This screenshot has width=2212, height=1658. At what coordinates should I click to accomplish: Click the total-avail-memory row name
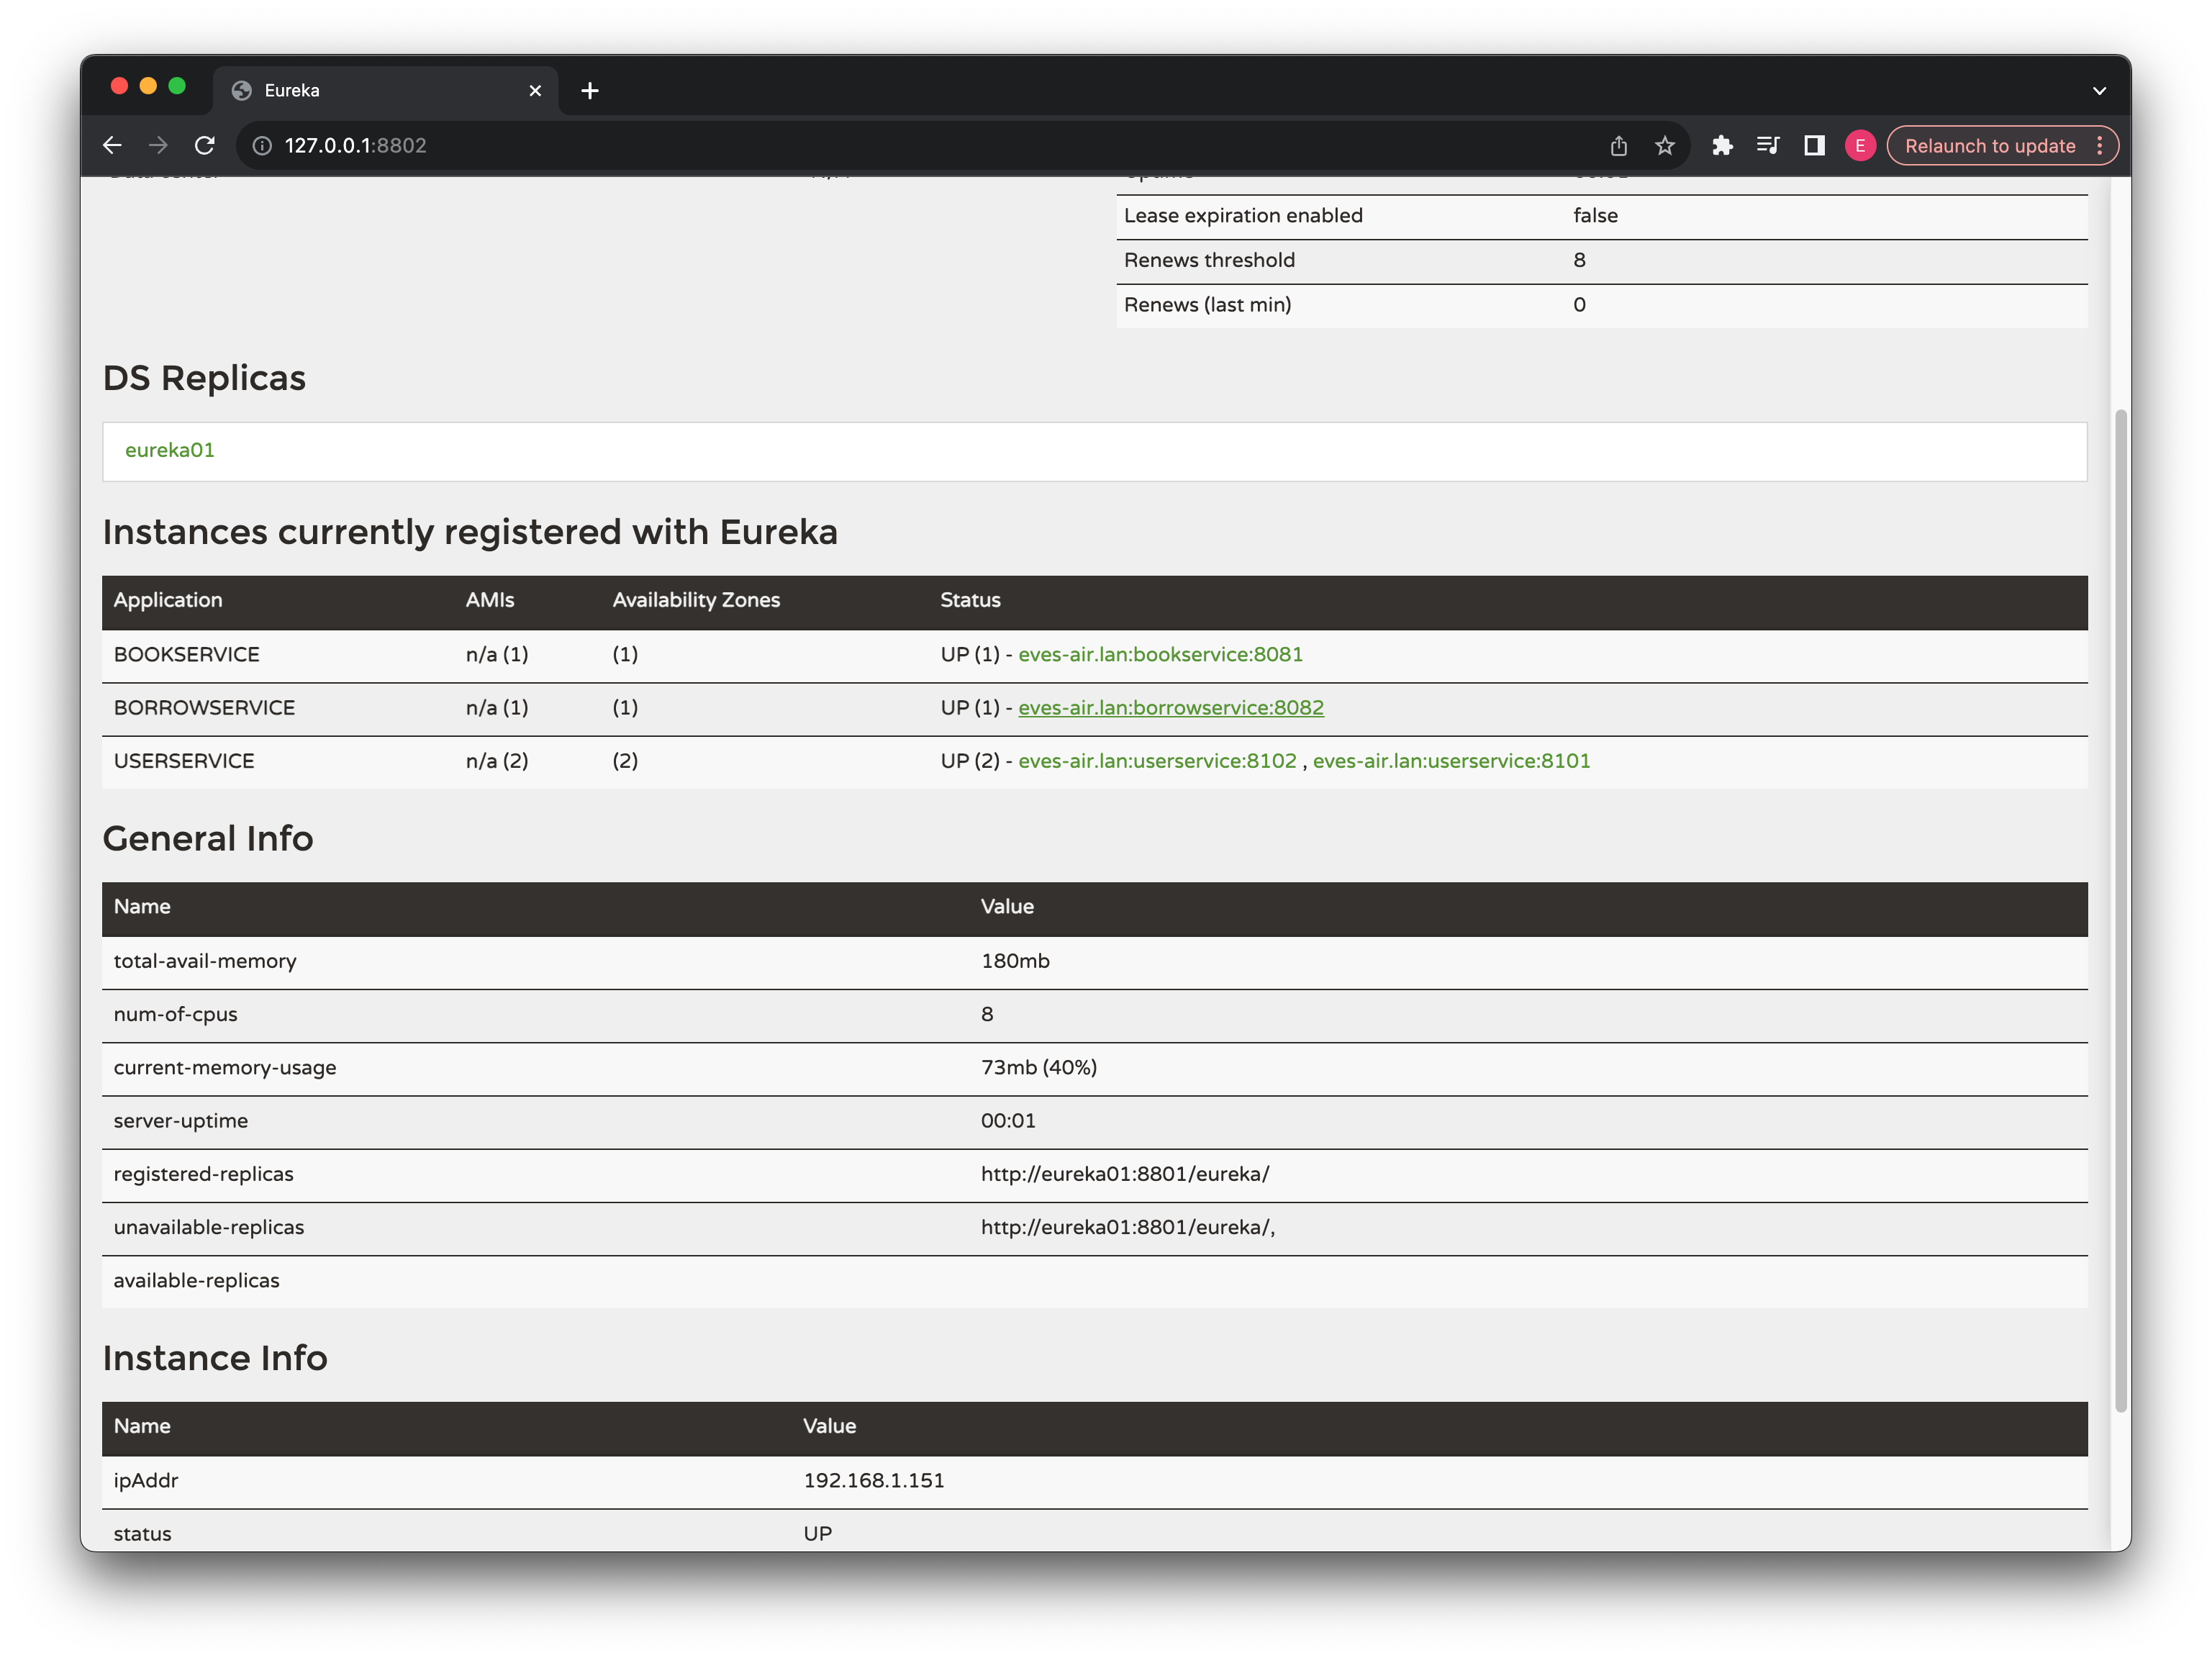(x=205, y=961)
